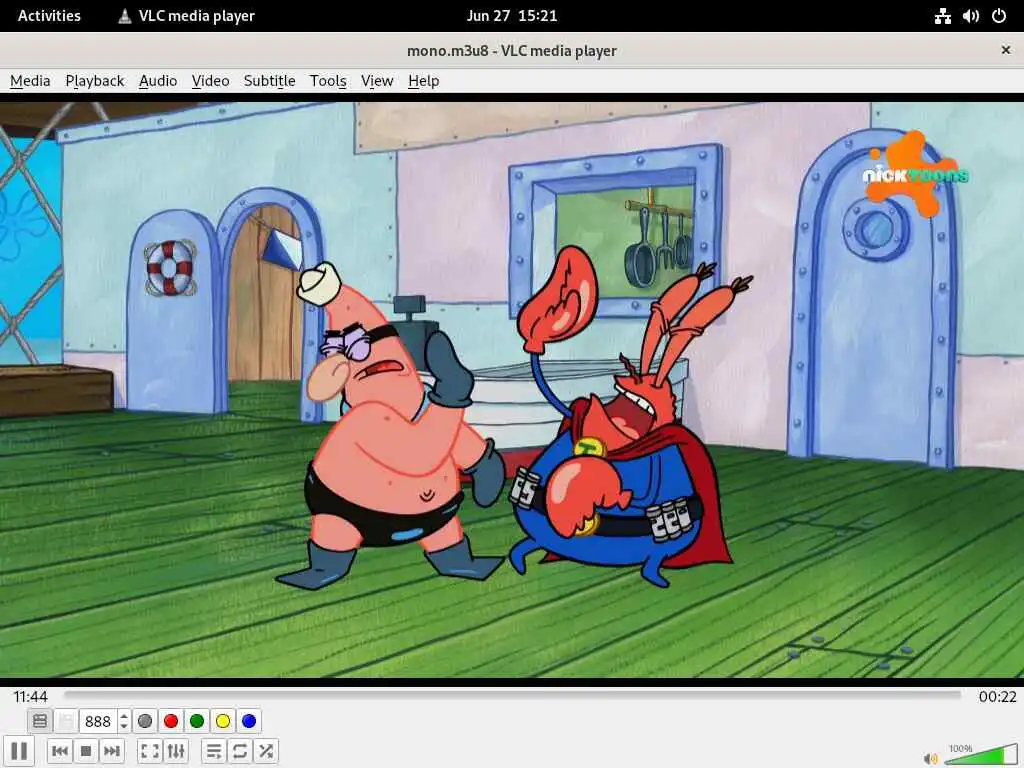
Task: Open extended settings and effects
Action: click(x=176, y=751)
